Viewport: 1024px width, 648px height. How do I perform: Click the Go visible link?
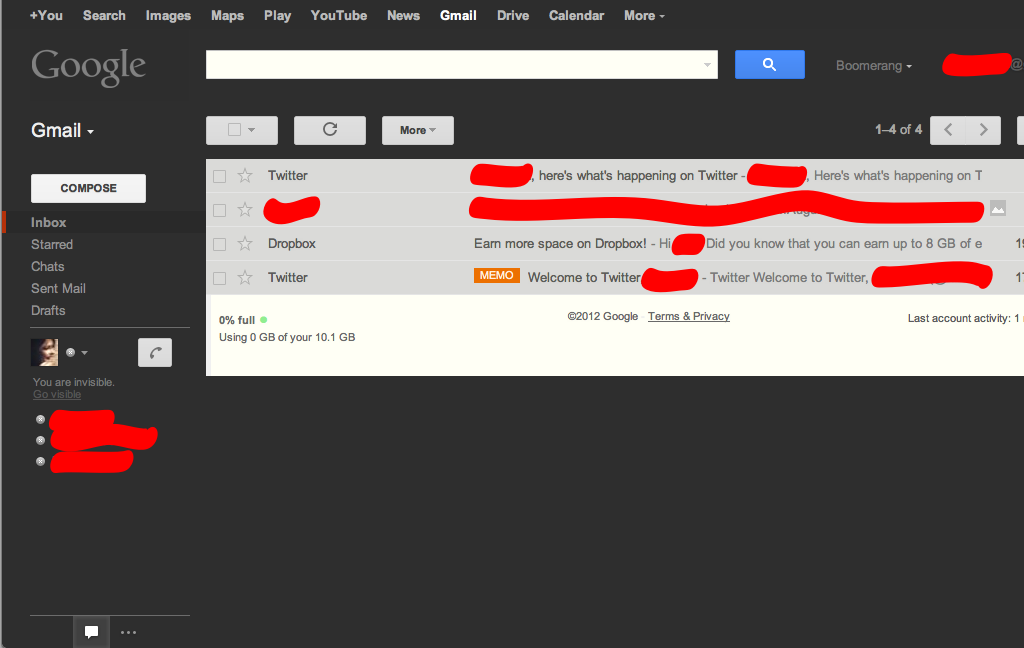click(57, 395)
